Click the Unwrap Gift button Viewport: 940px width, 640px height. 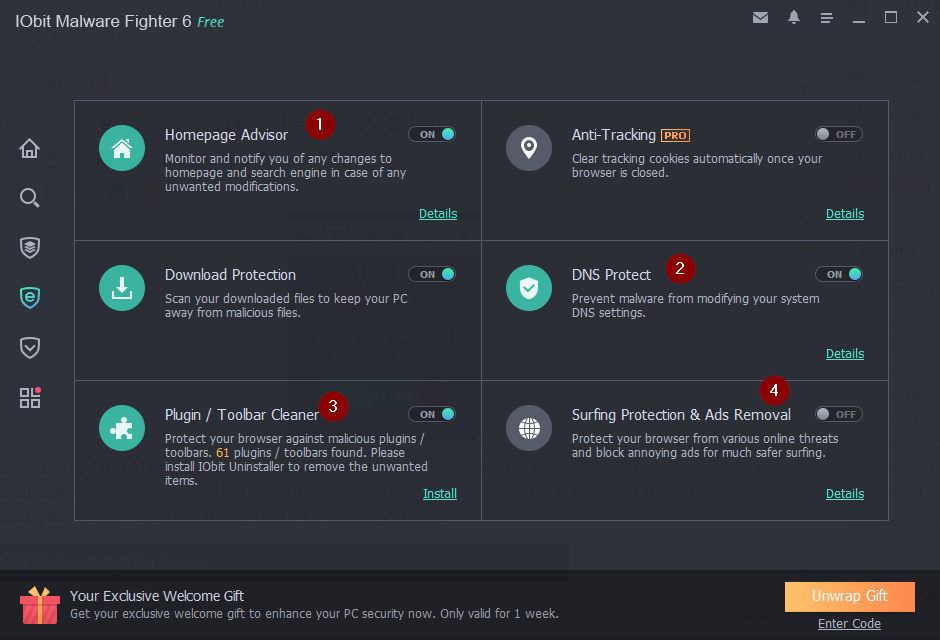pos(849,596)
